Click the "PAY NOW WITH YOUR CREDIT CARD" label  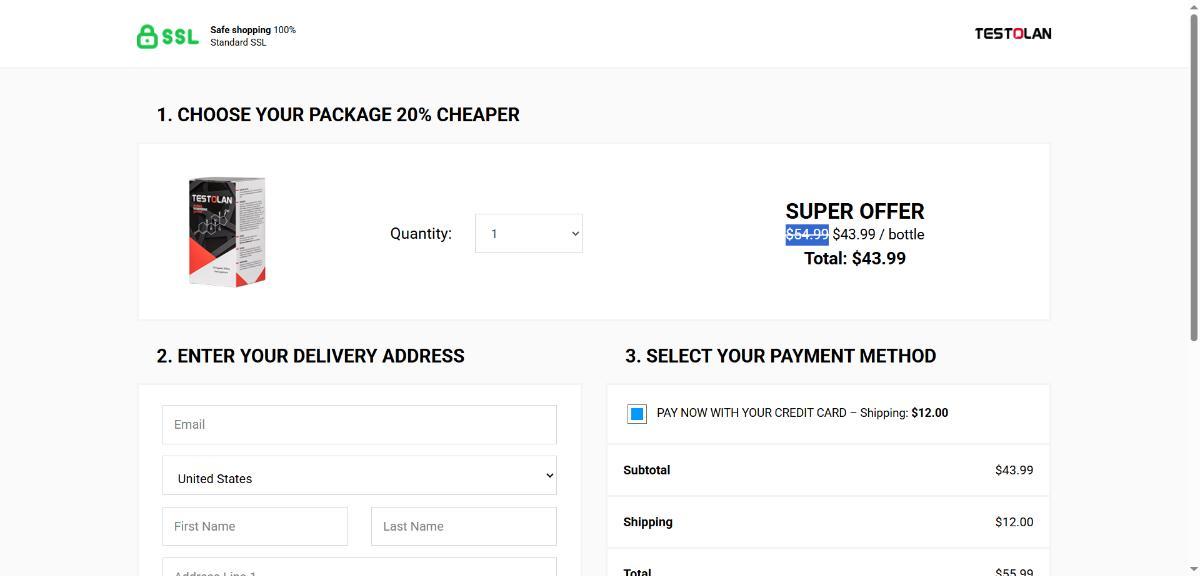click(751, 413)
